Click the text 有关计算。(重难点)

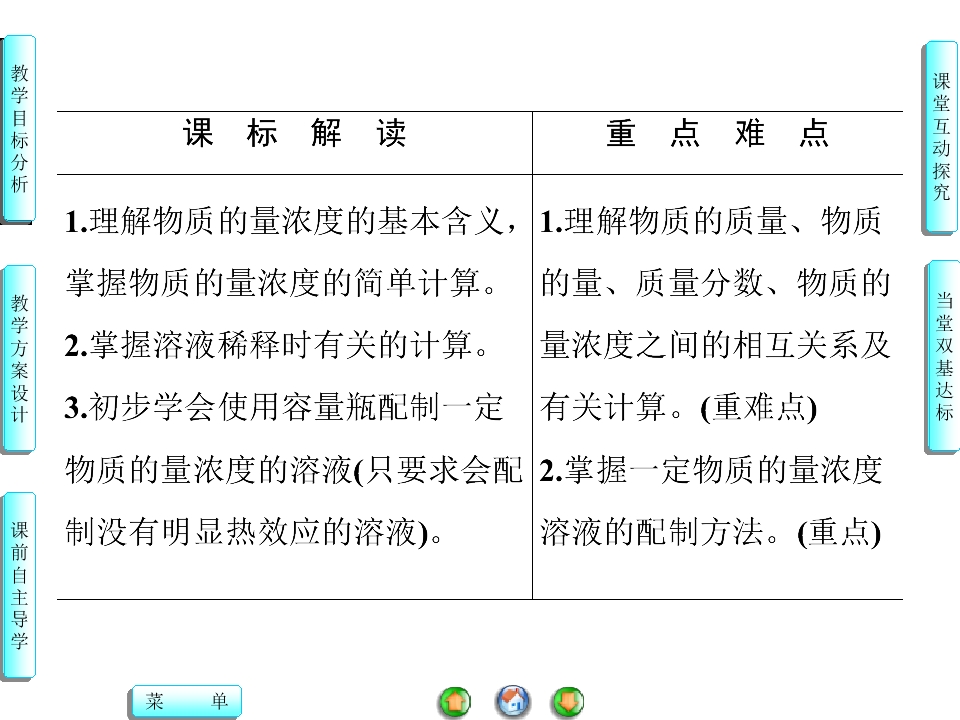[678, 408]
